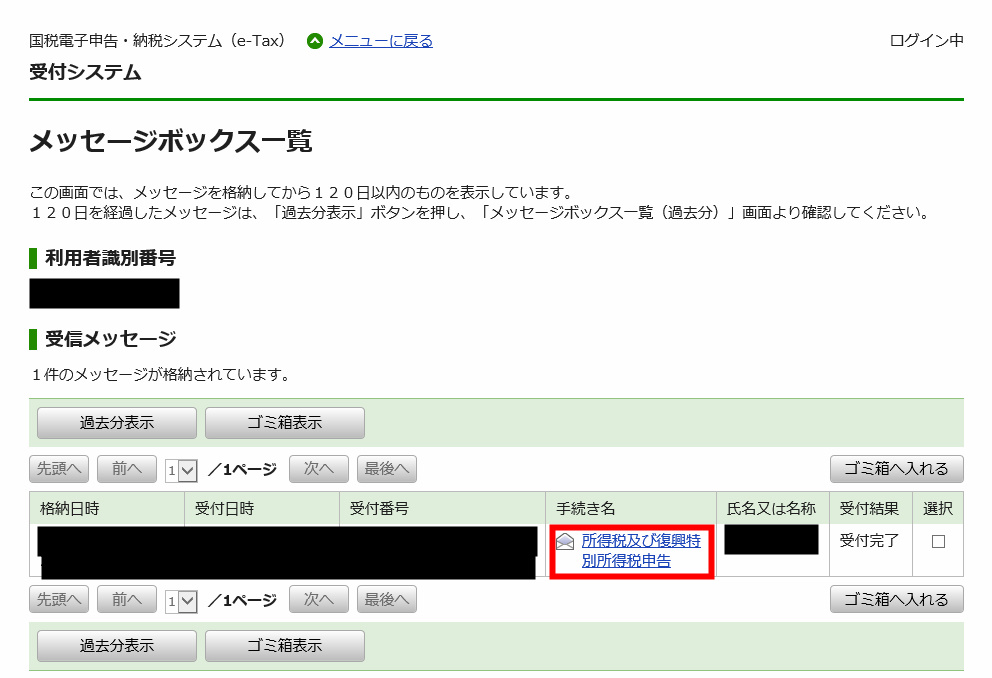Click the ゴミ箱へ入れる button below the table
Screen dimensions: 992x678
tap(896, 600)
